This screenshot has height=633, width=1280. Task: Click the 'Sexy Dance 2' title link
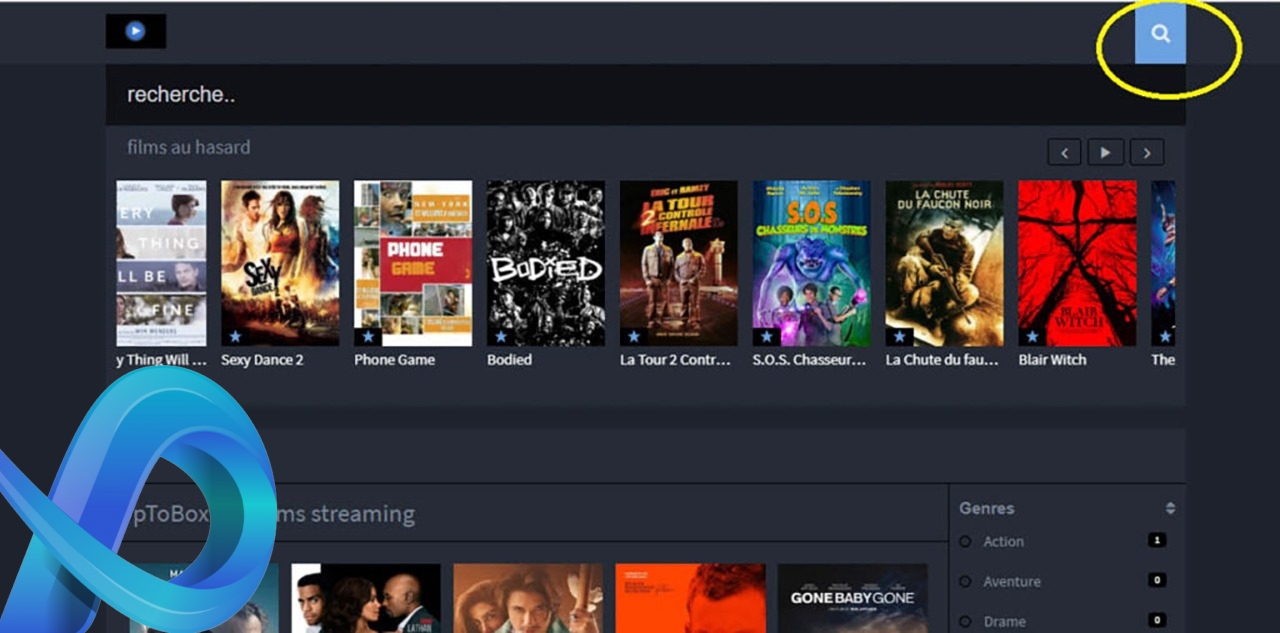(262, 360)
